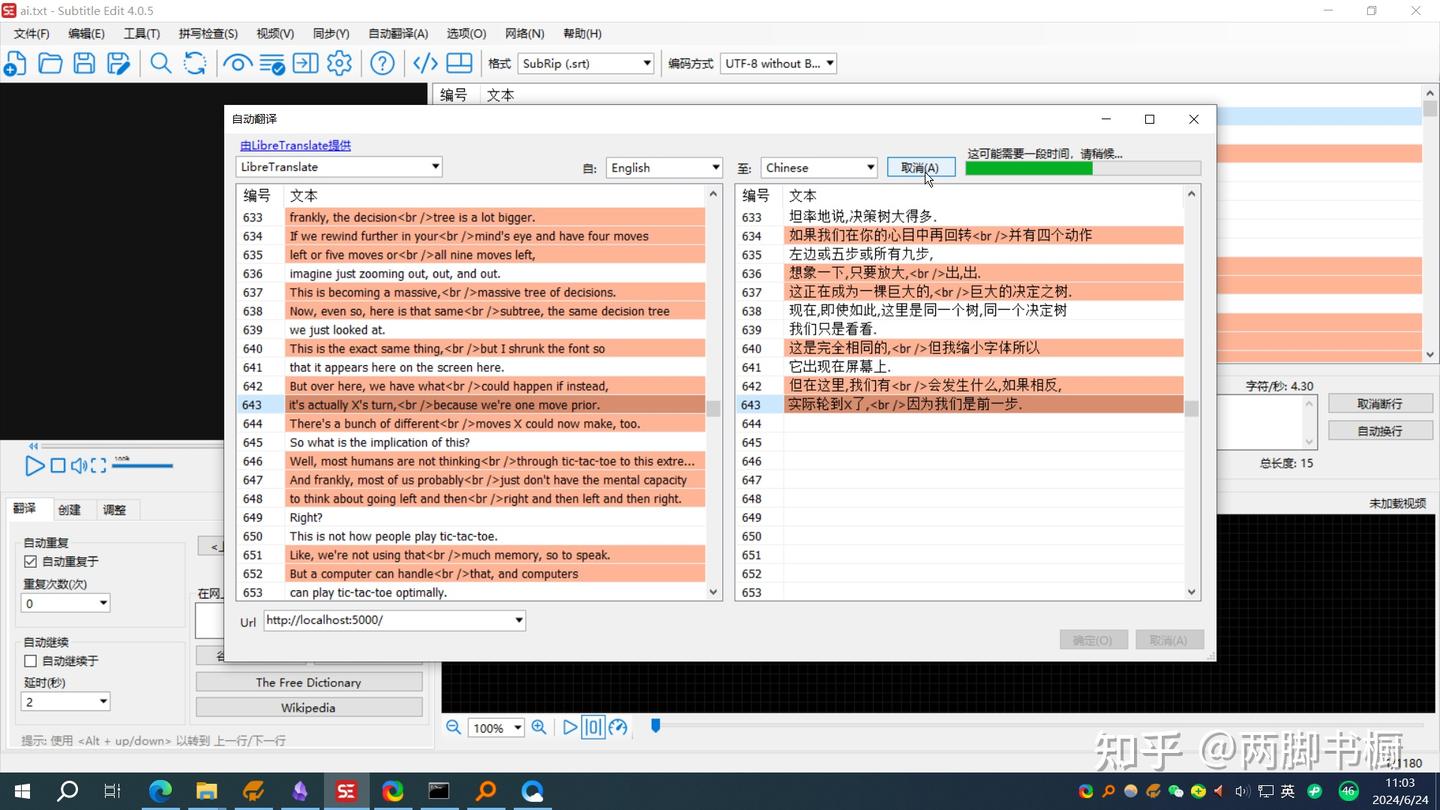This screenshot has width=1440, height=810.
Task: Click the waveform speedometer icon
Action: coord(618,728)
